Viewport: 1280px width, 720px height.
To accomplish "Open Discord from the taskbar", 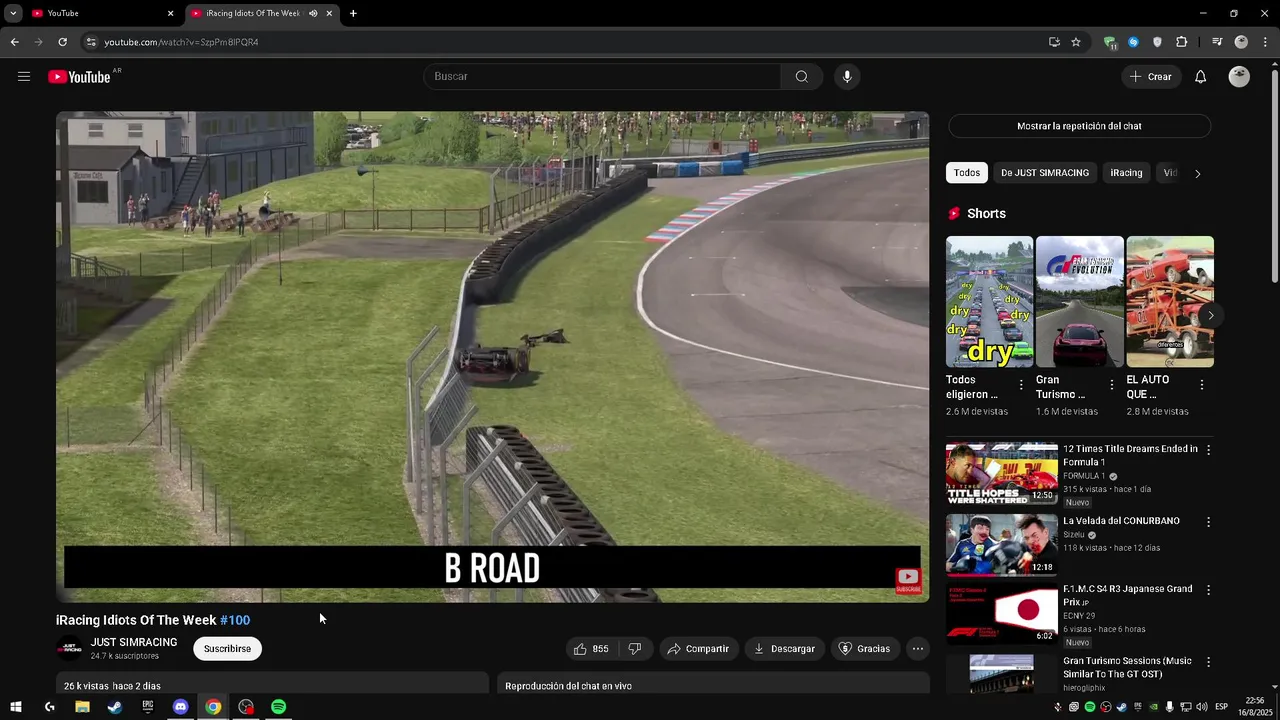I will (x=180, y=707).
